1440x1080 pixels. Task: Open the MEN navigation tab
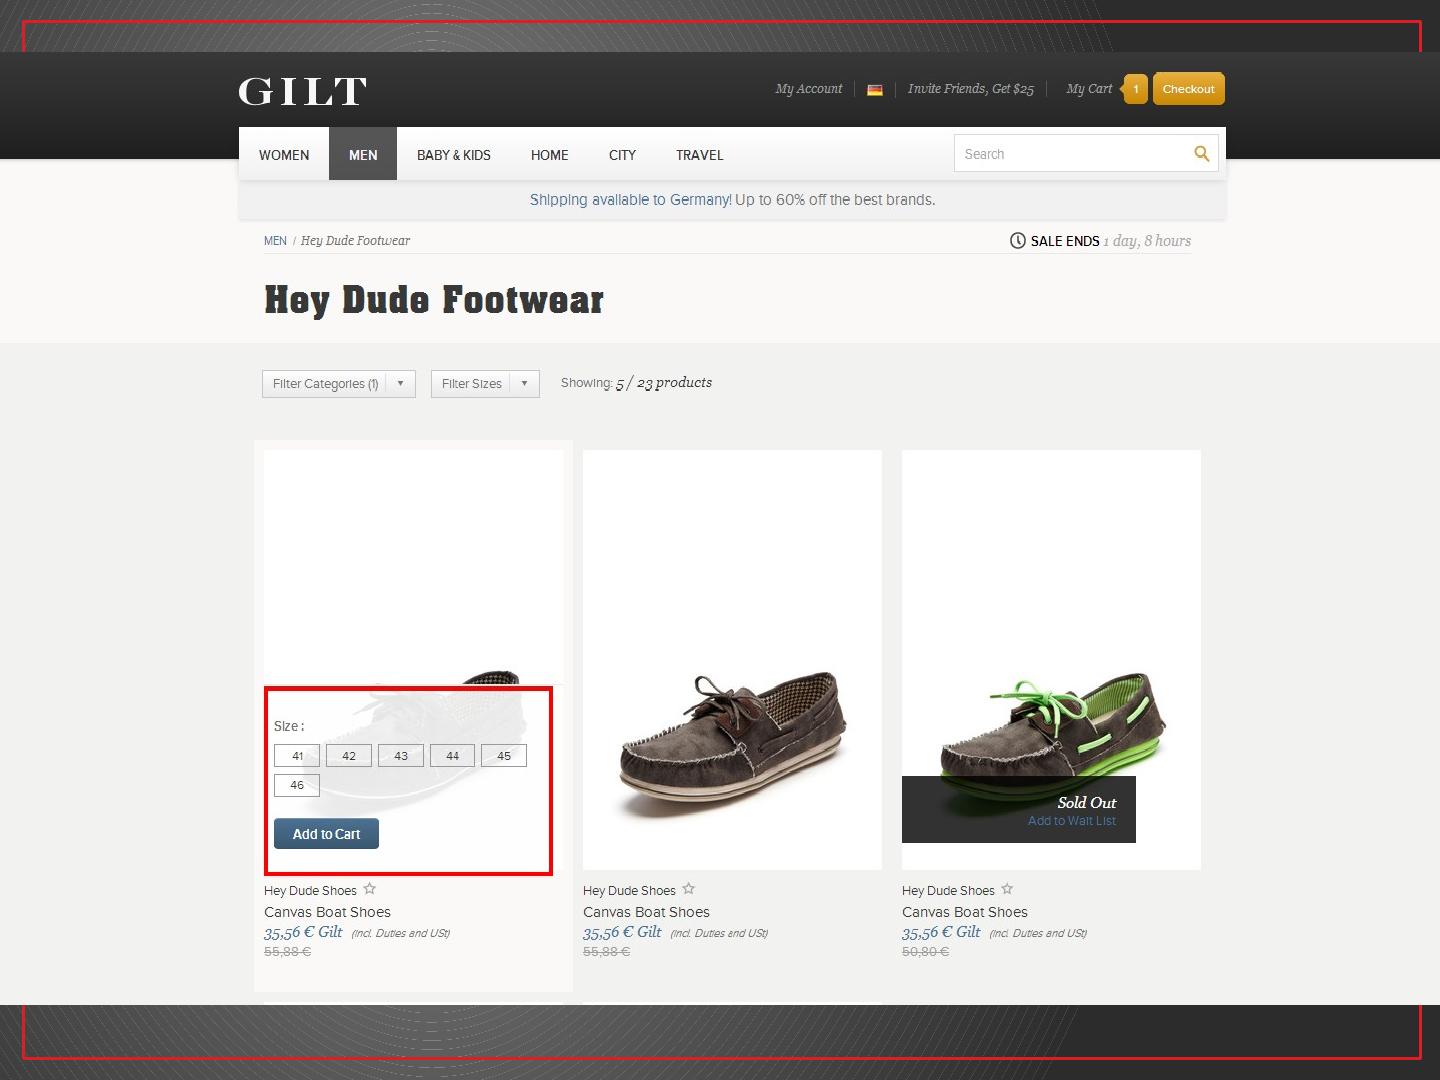coord(363,155)
